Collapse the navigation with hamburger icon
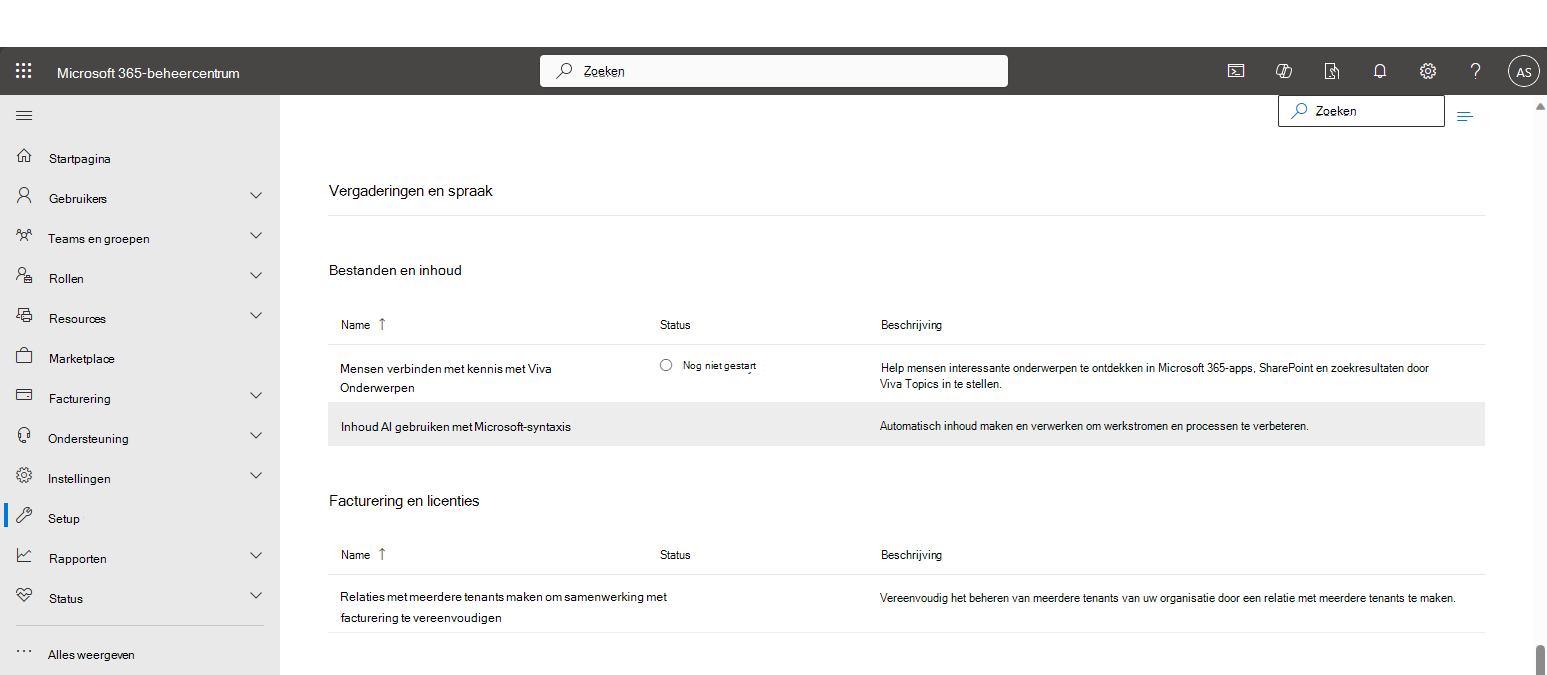 [x=24, y=116]
